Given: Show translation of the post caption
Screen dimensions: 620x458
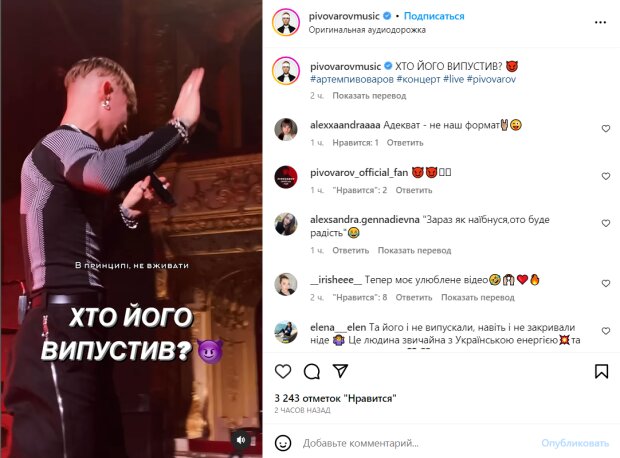Looking at the screenshot, I should 369,96.
